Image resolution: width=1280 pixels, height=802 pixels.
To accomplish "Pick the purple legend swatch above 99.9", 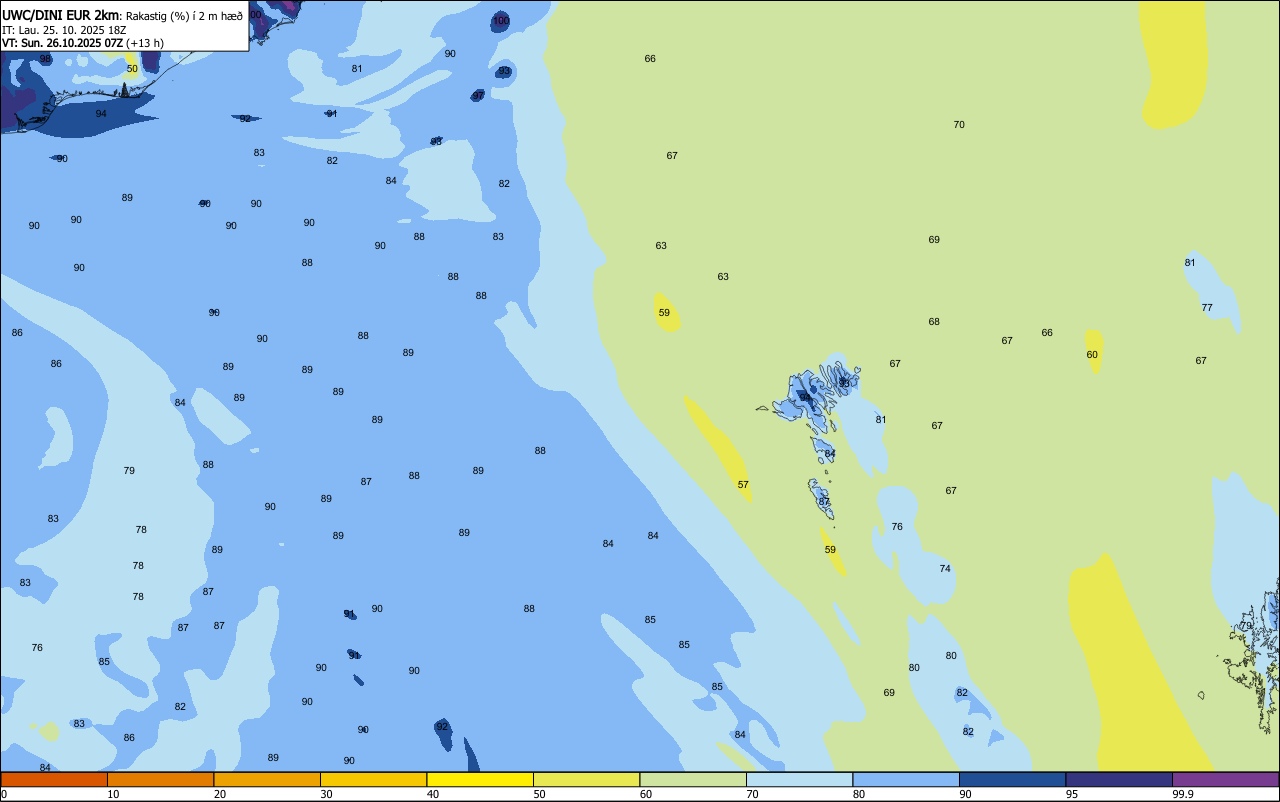I will point(1225,779).
